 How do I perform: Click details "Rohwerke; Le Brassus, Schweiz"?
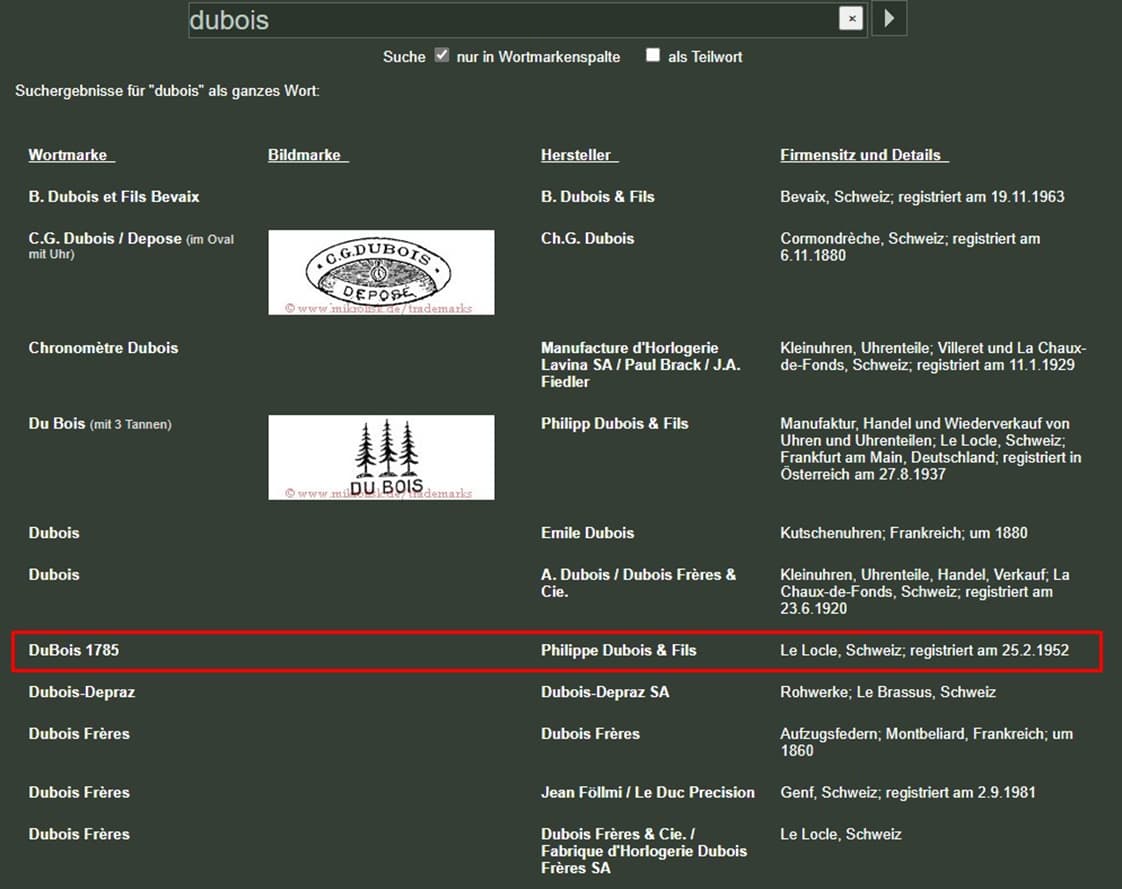[x=888, y=692]
